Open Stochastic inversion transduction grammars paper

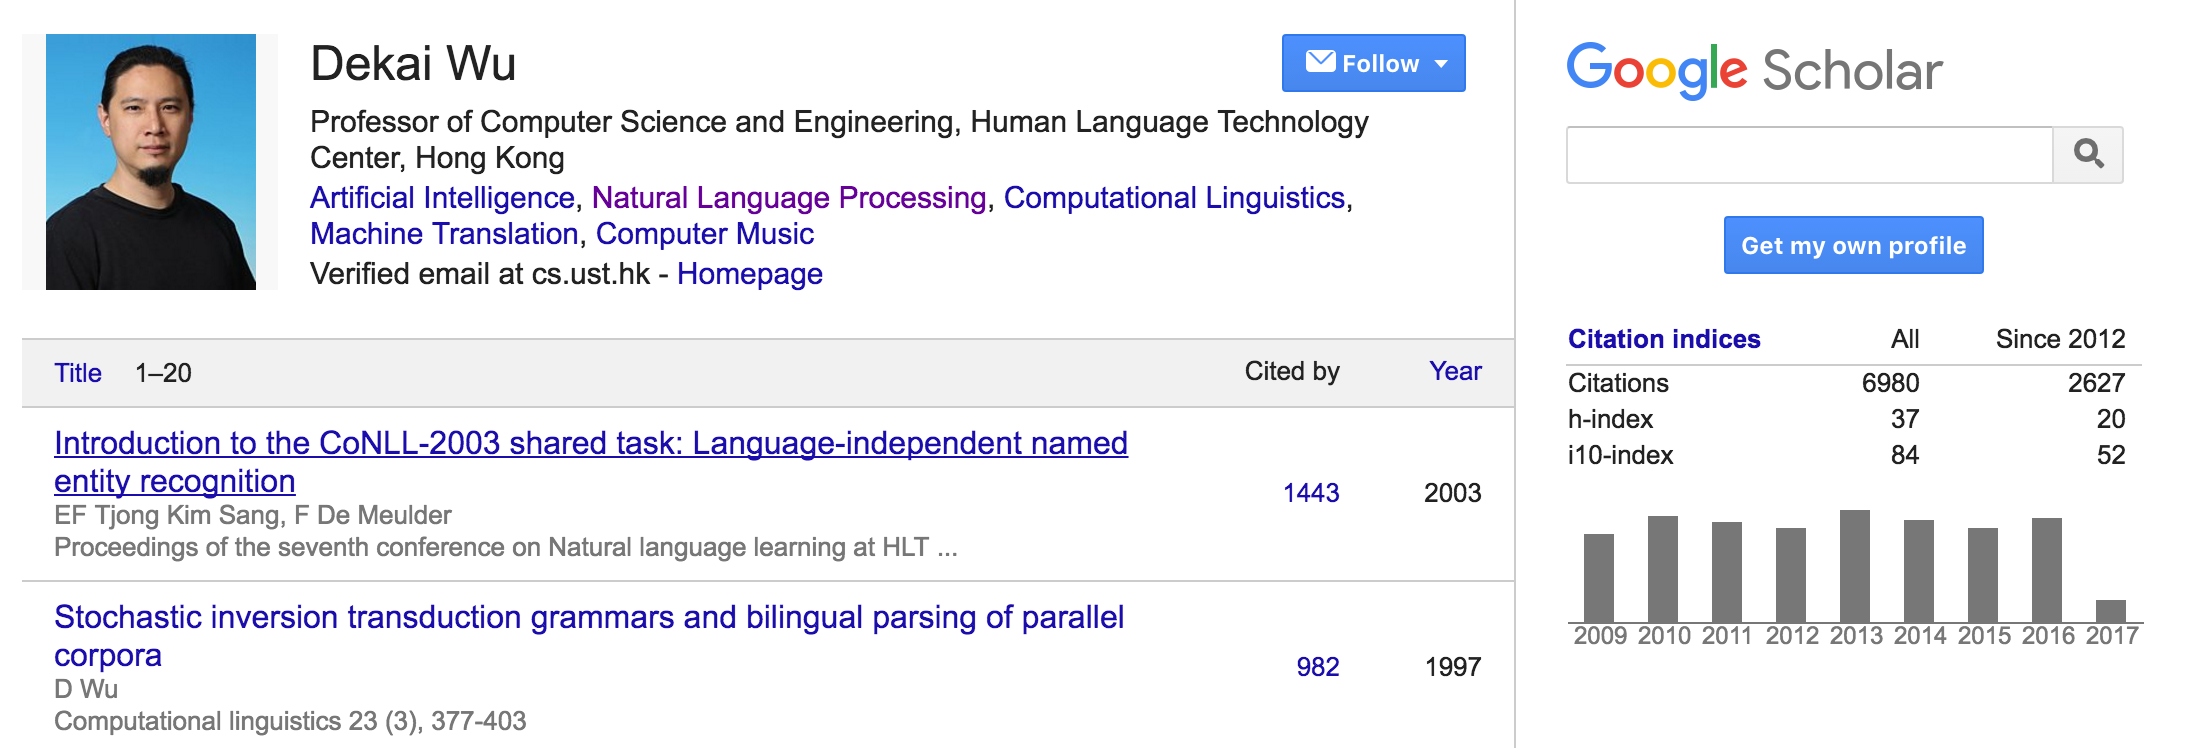588,617
